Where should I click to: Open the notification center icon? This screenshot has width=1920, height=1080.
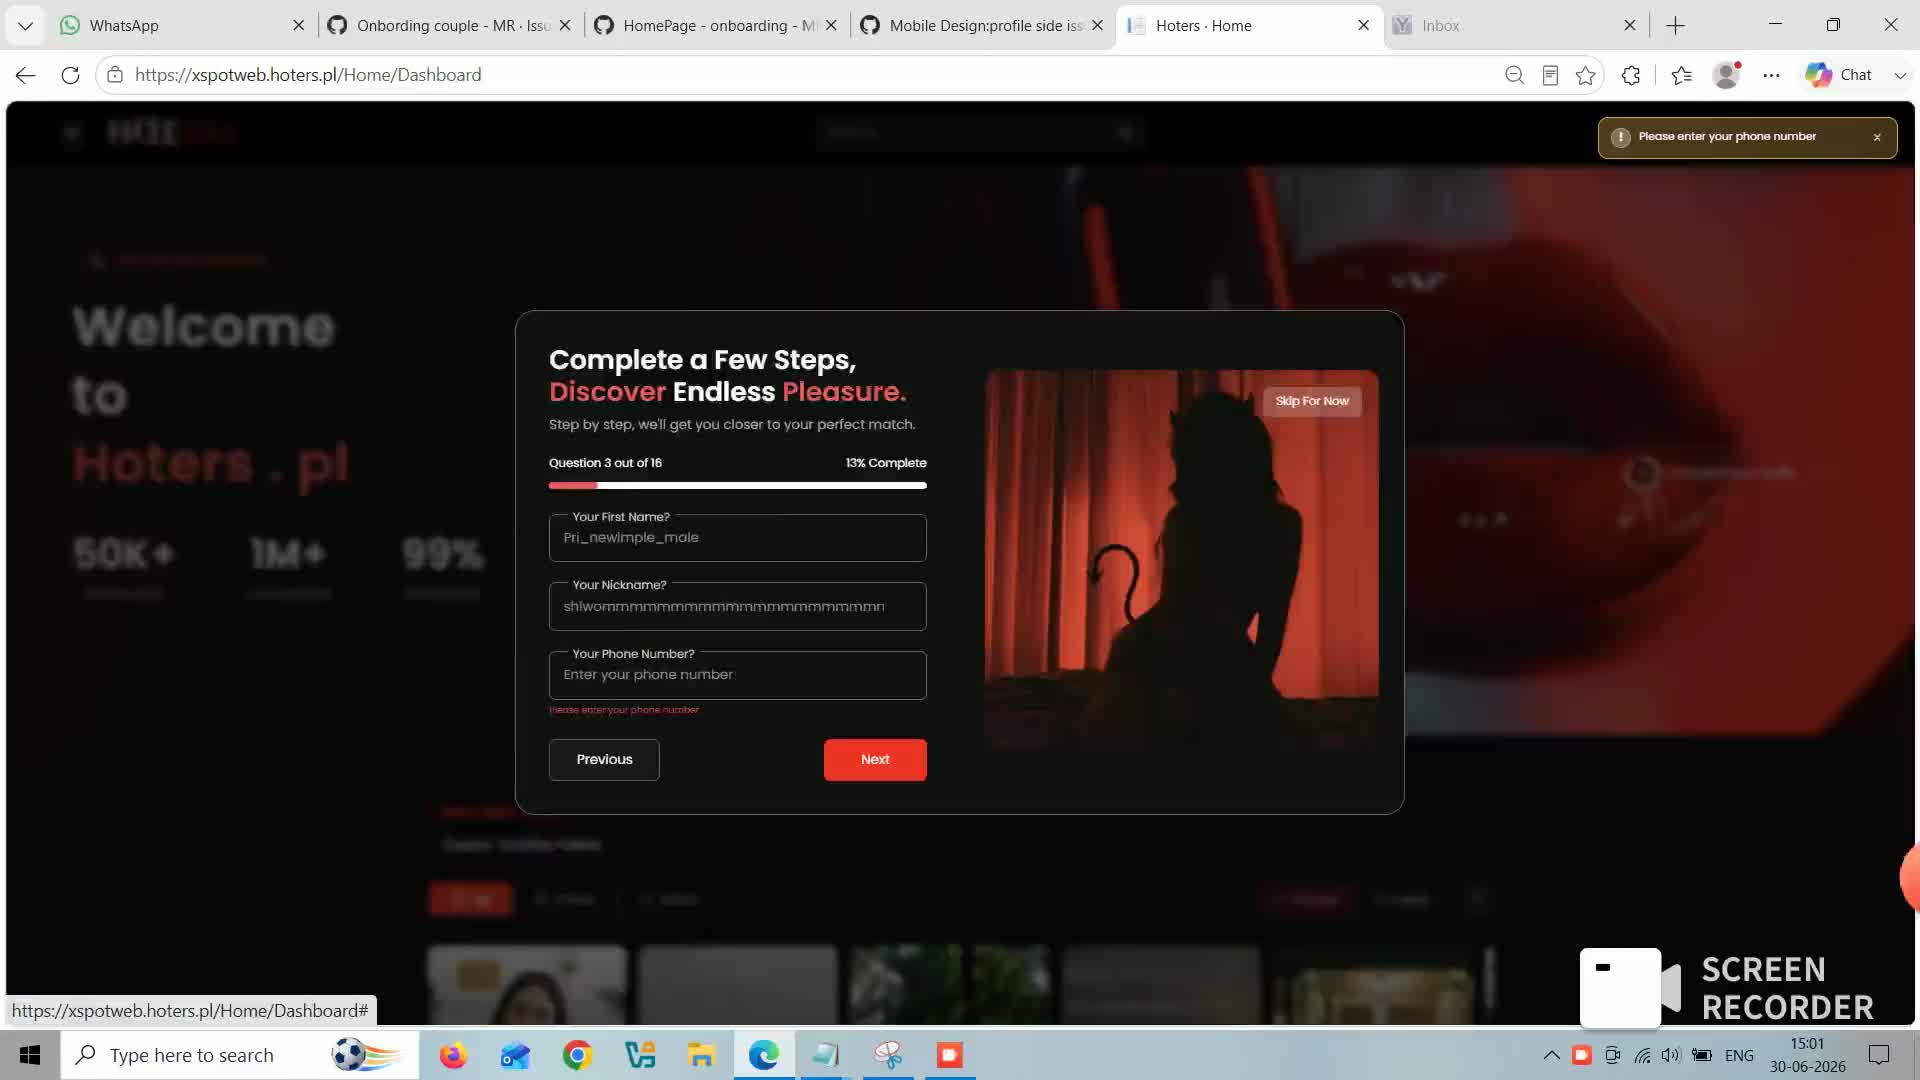[x=1879, y=1055]
